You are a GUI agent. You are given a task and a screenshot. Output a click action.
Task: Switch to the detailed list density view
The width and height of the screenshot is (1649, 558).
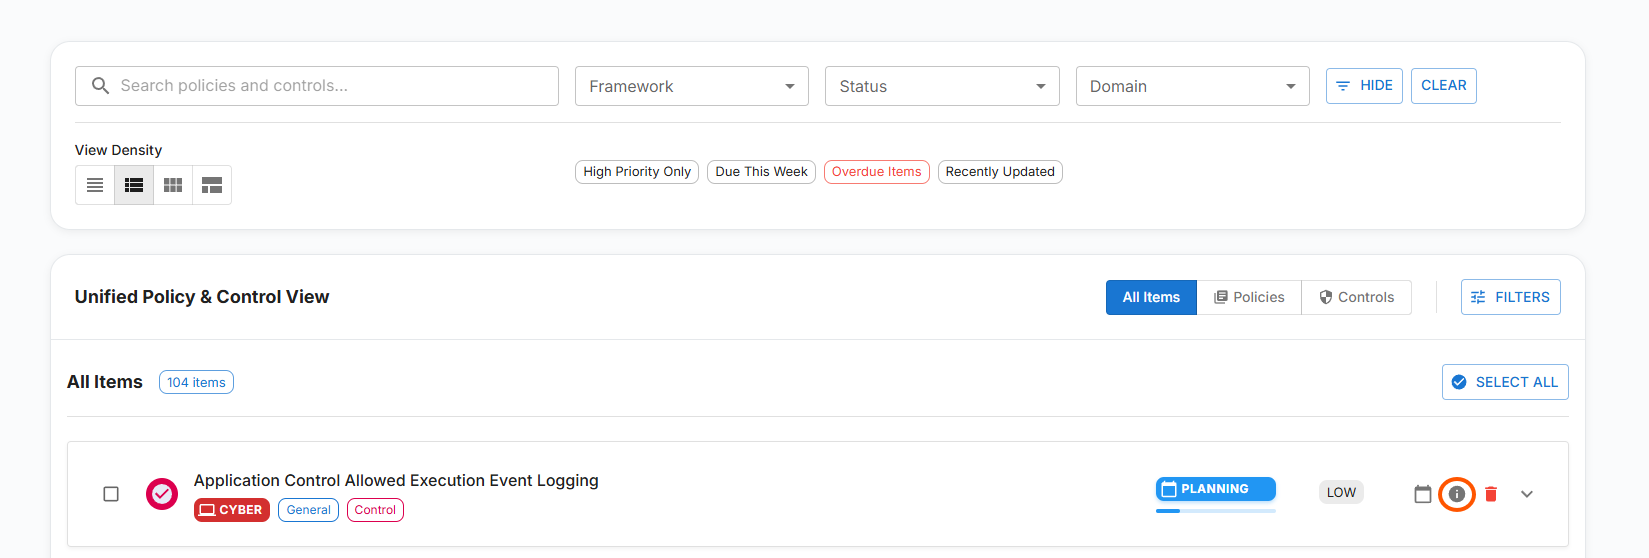[x=134, y=185]
